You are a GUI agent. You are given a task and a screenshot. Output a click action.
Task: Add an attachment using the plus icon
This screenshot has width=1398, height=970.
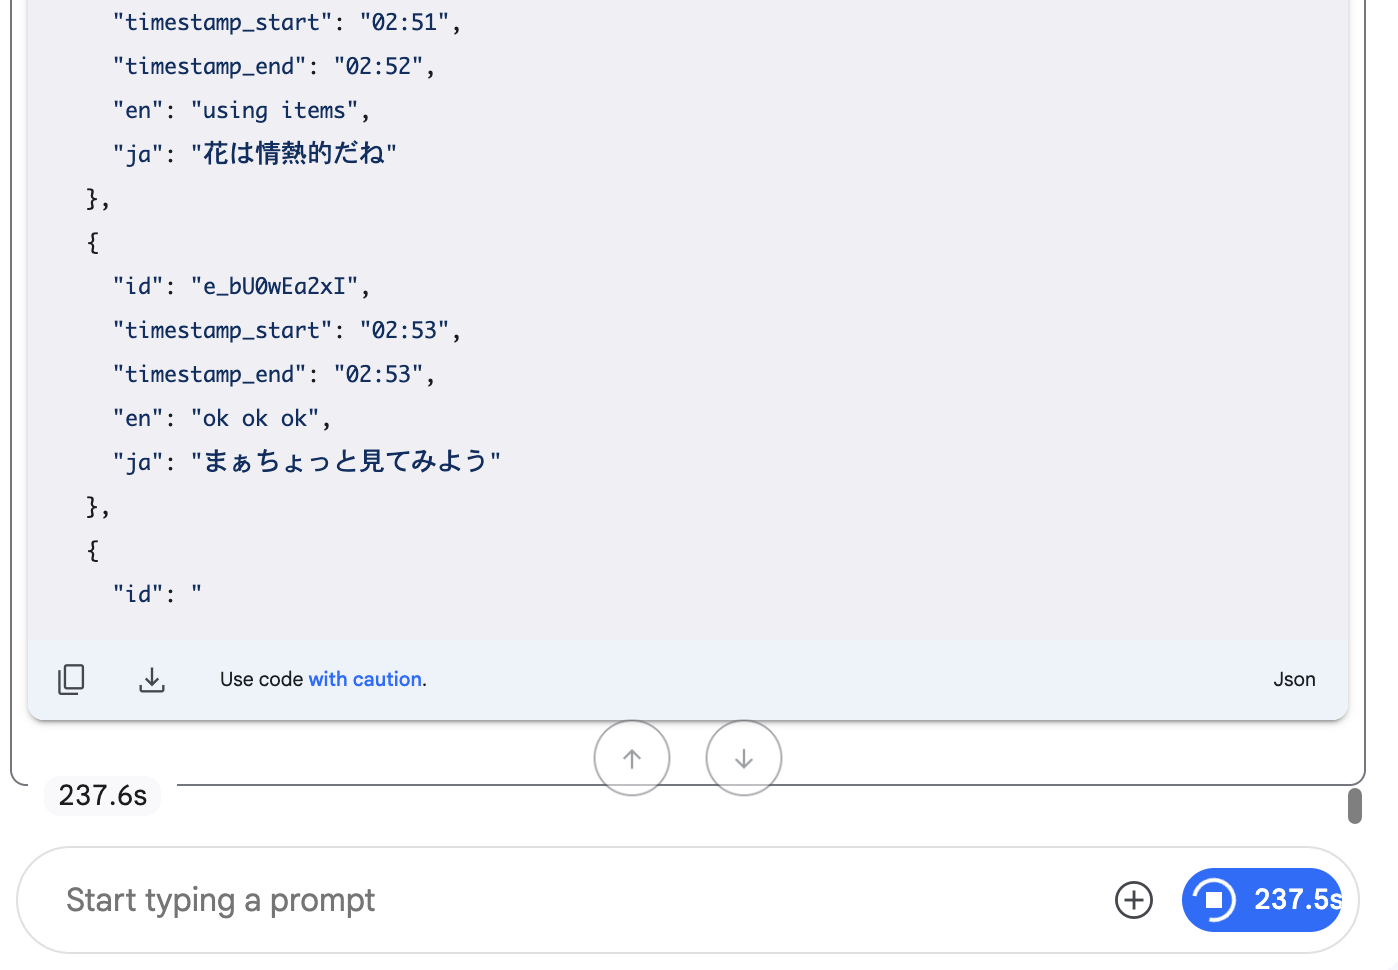coord(1133,900)
